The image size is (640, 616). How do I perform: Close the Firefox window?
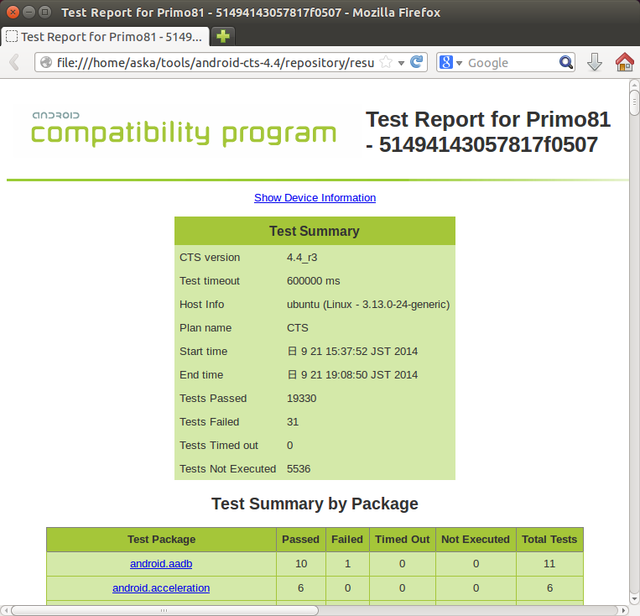(13, 12)
